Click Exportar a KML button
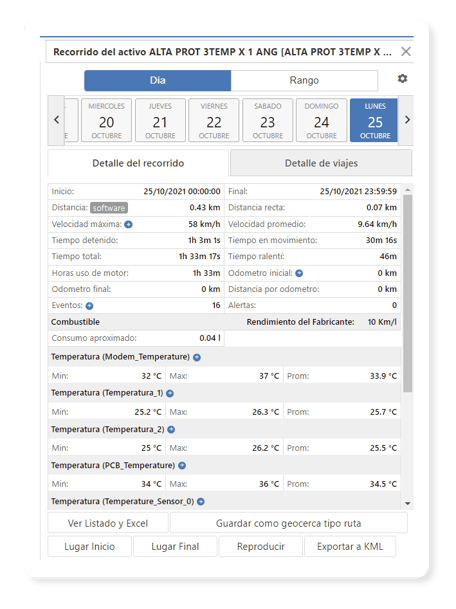456x609 pixels. [350, 546]
